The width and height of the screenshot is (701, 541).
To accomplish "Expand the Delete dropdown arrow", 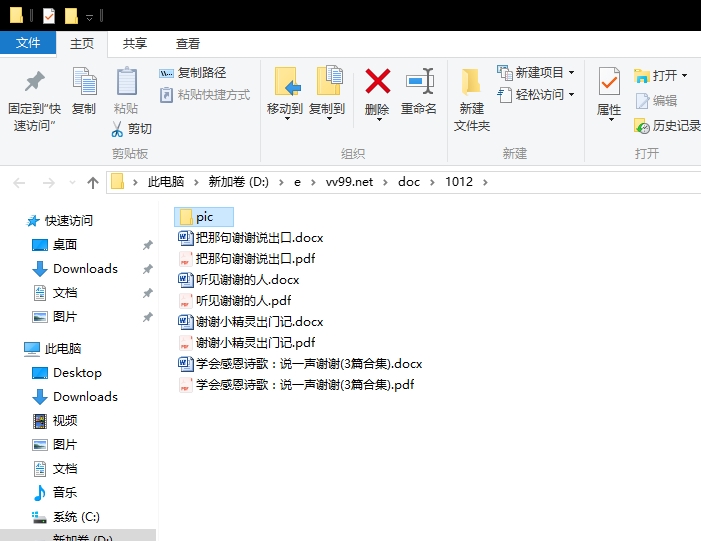I will click(x=379, y=119).
